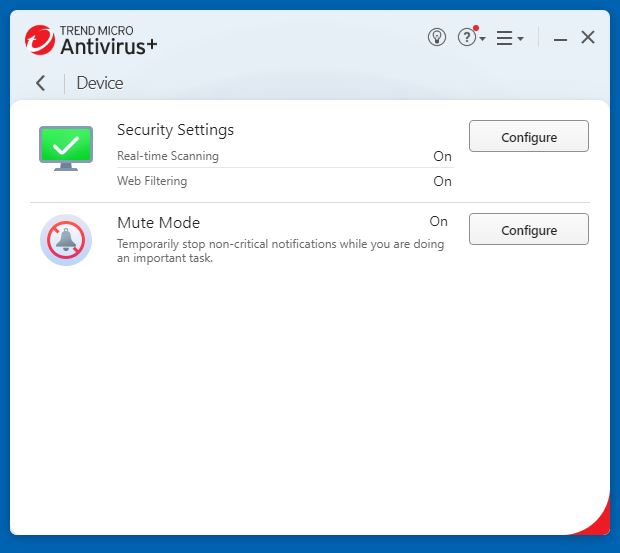Image resolution: width=620 pixels, height=553 pixels.
Task: Click the Web Filtering On status
Action: pos(442,181)
